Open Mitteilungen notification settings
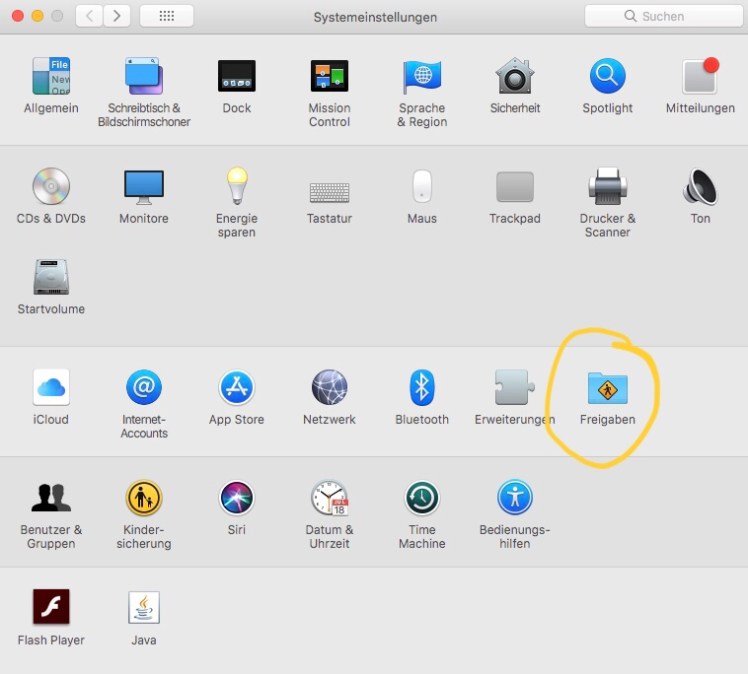 coord(700,77)
